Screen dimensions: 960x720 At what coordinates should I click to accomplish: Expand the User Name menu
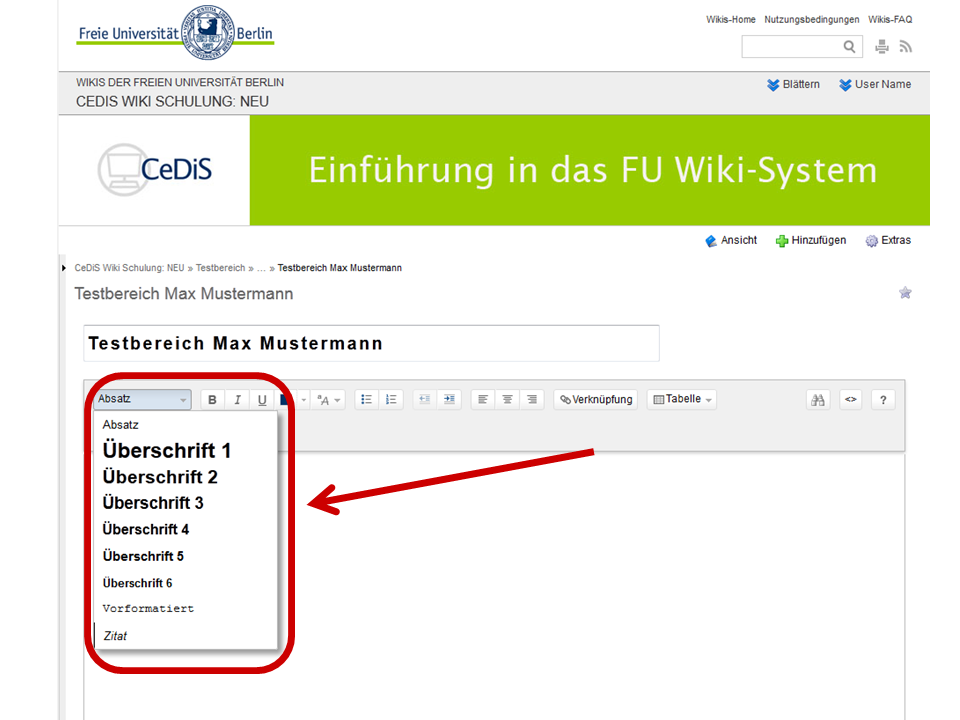875,84
